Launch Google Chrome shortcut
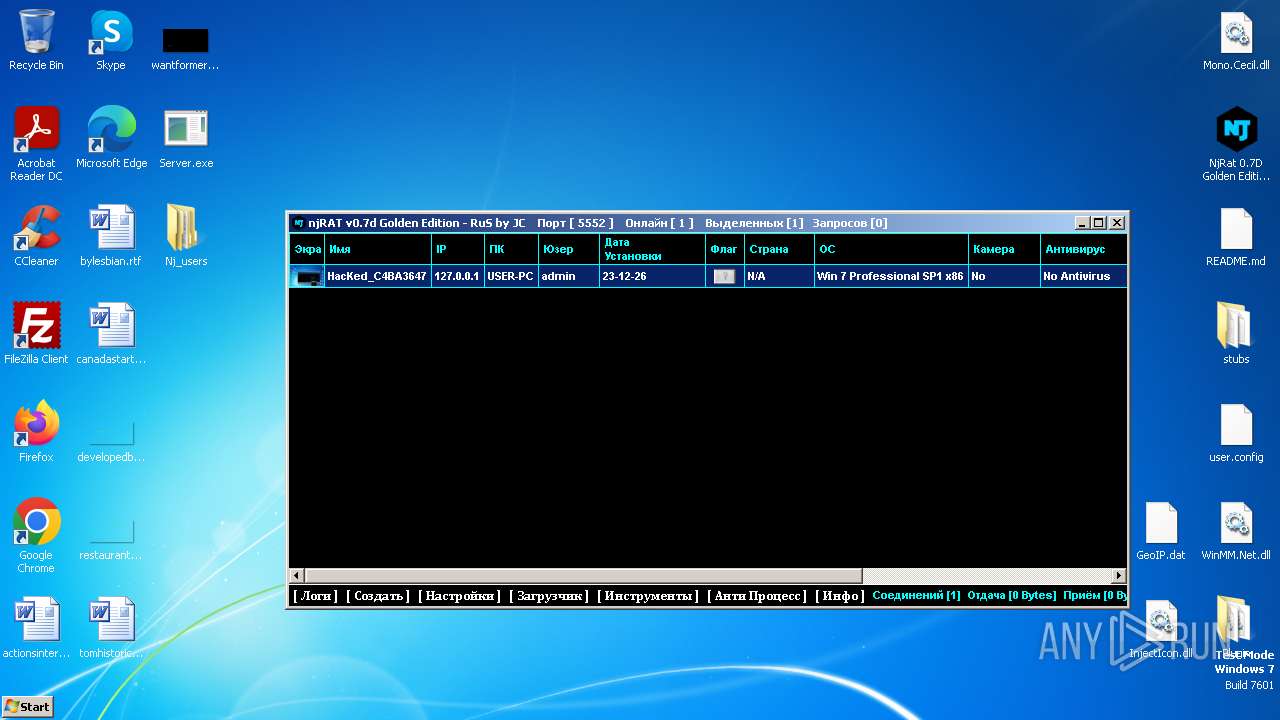Image resolution: width=1280 pixels, height=720 pixels. point(36,536)
